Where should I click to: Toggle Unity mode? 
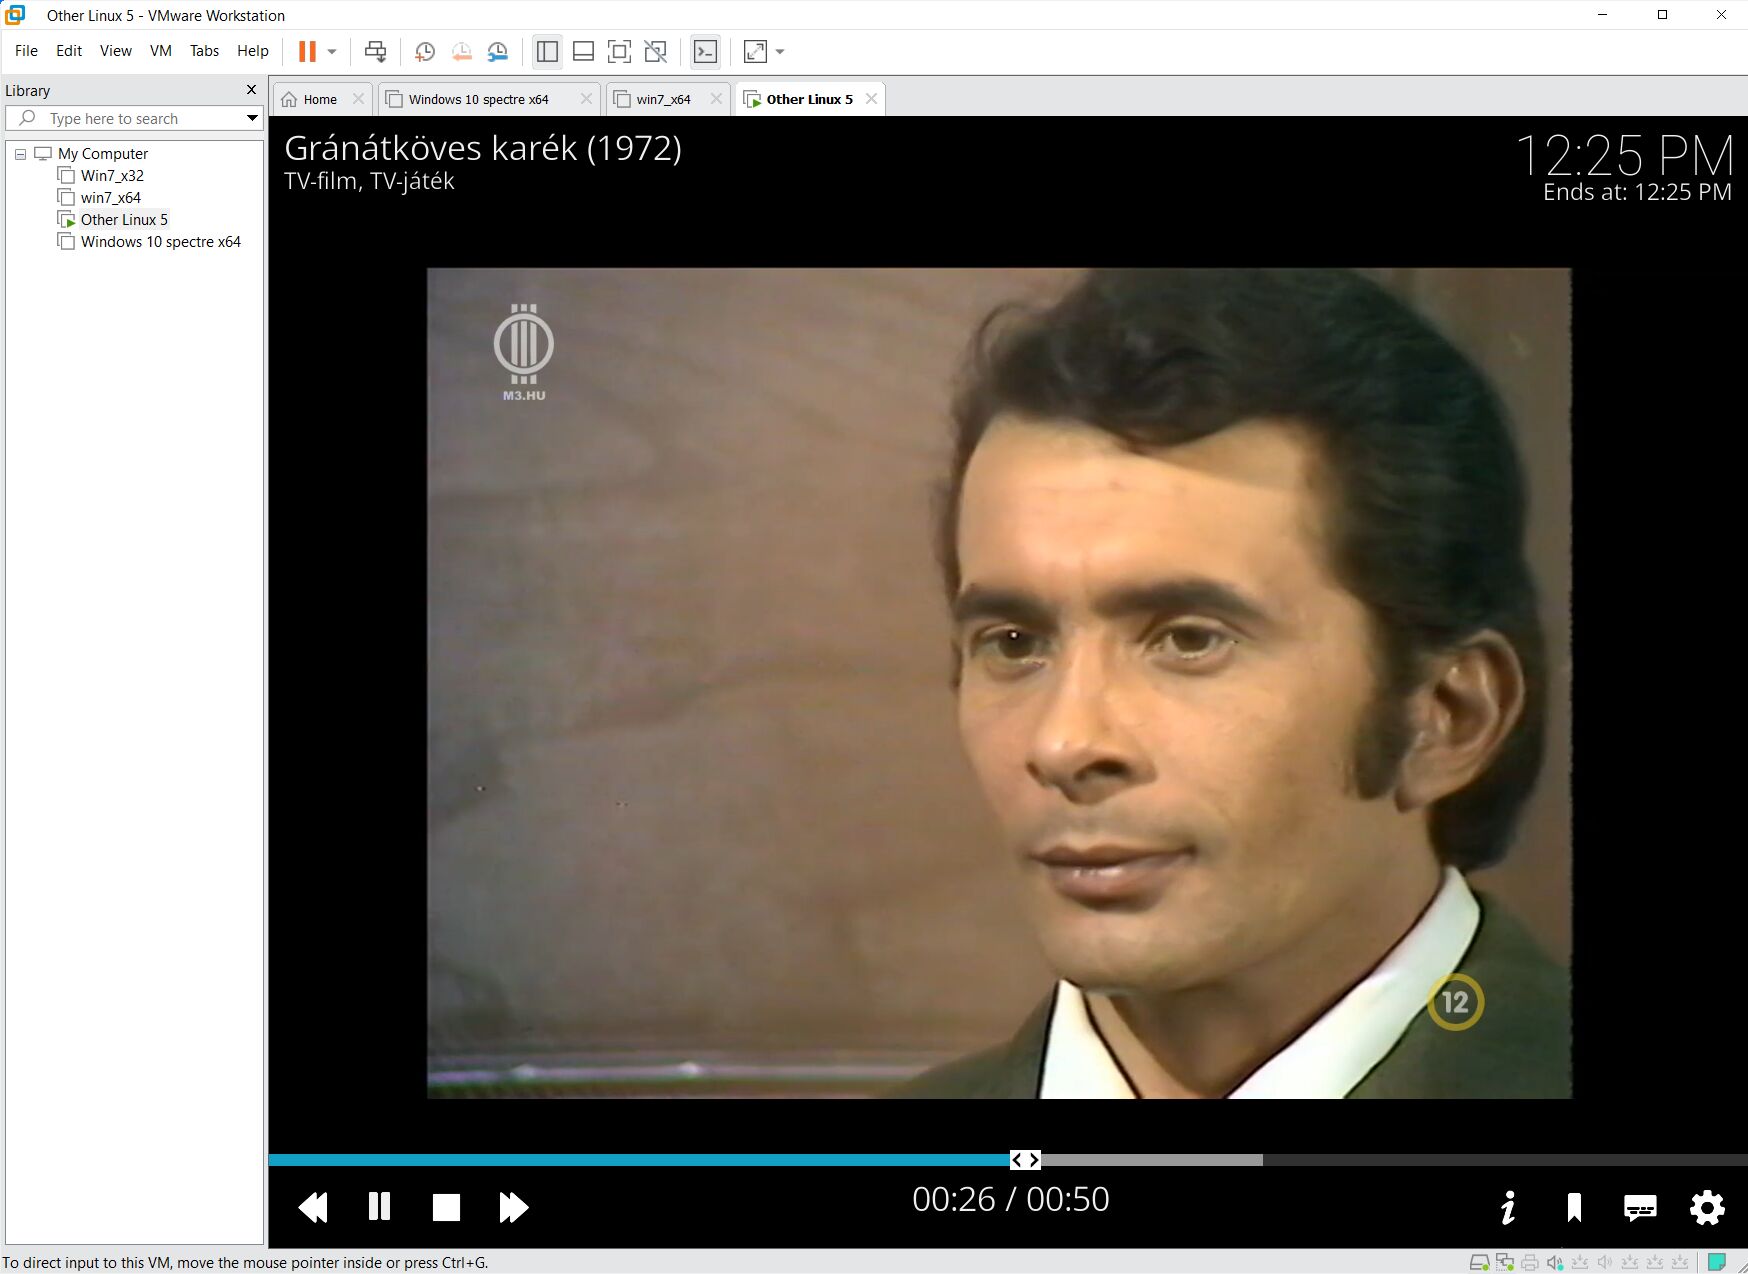point(655,51)
